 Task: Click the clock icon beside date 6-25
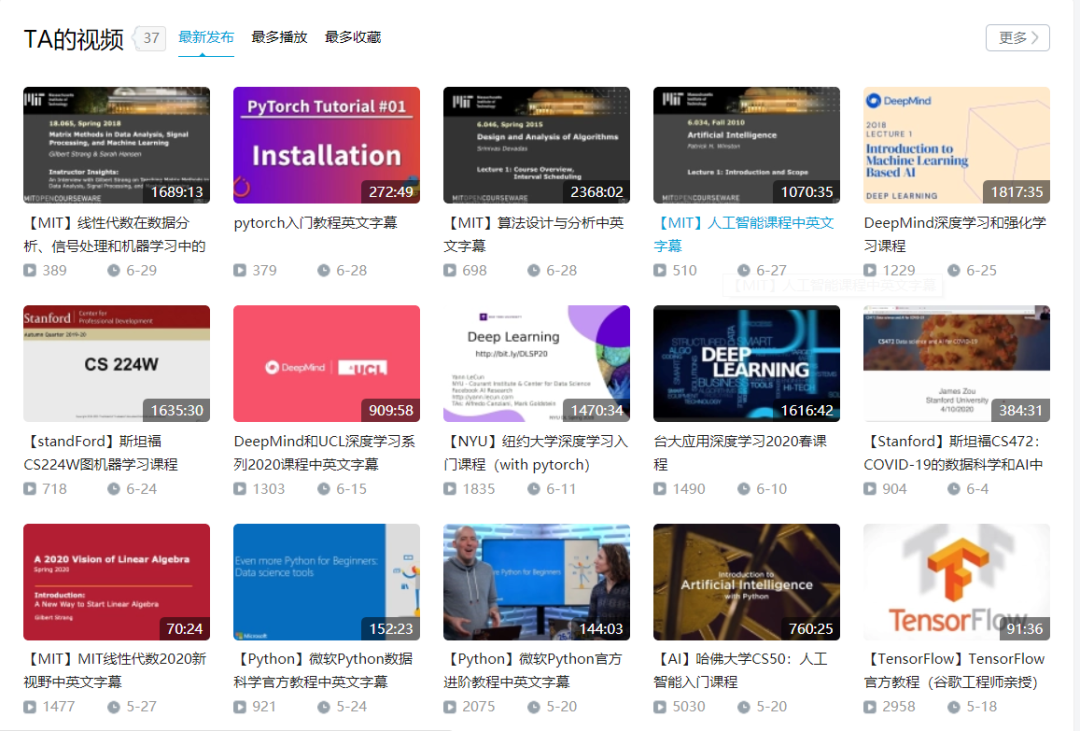click(x=954, y=270)
